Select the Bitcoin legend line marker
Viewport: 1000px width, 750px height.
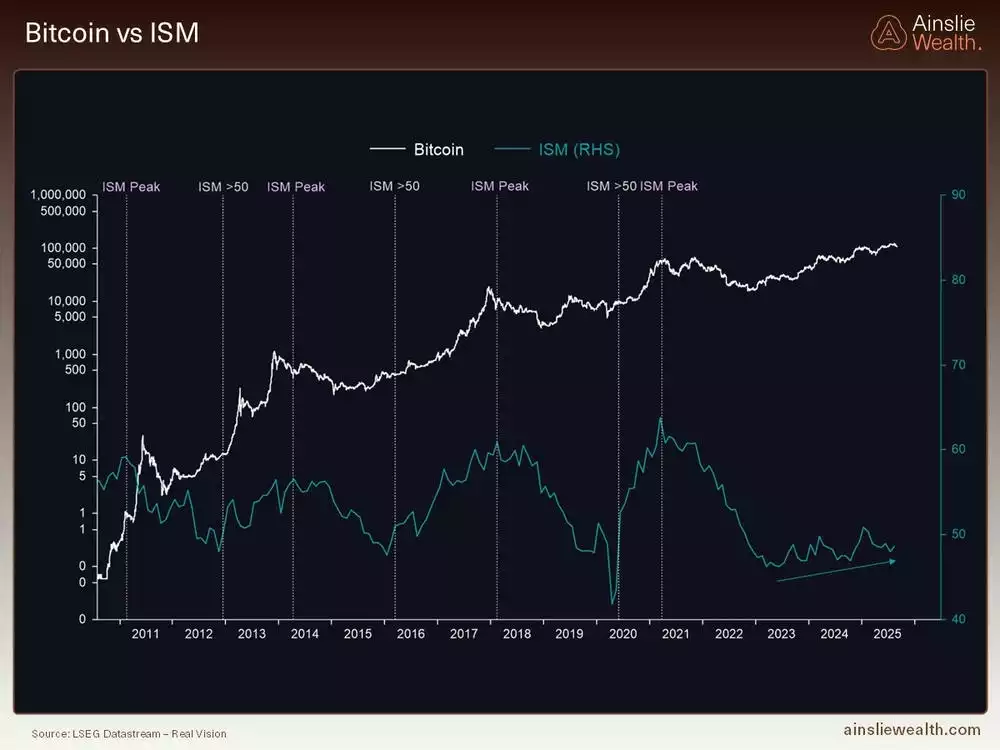point(389,149)
